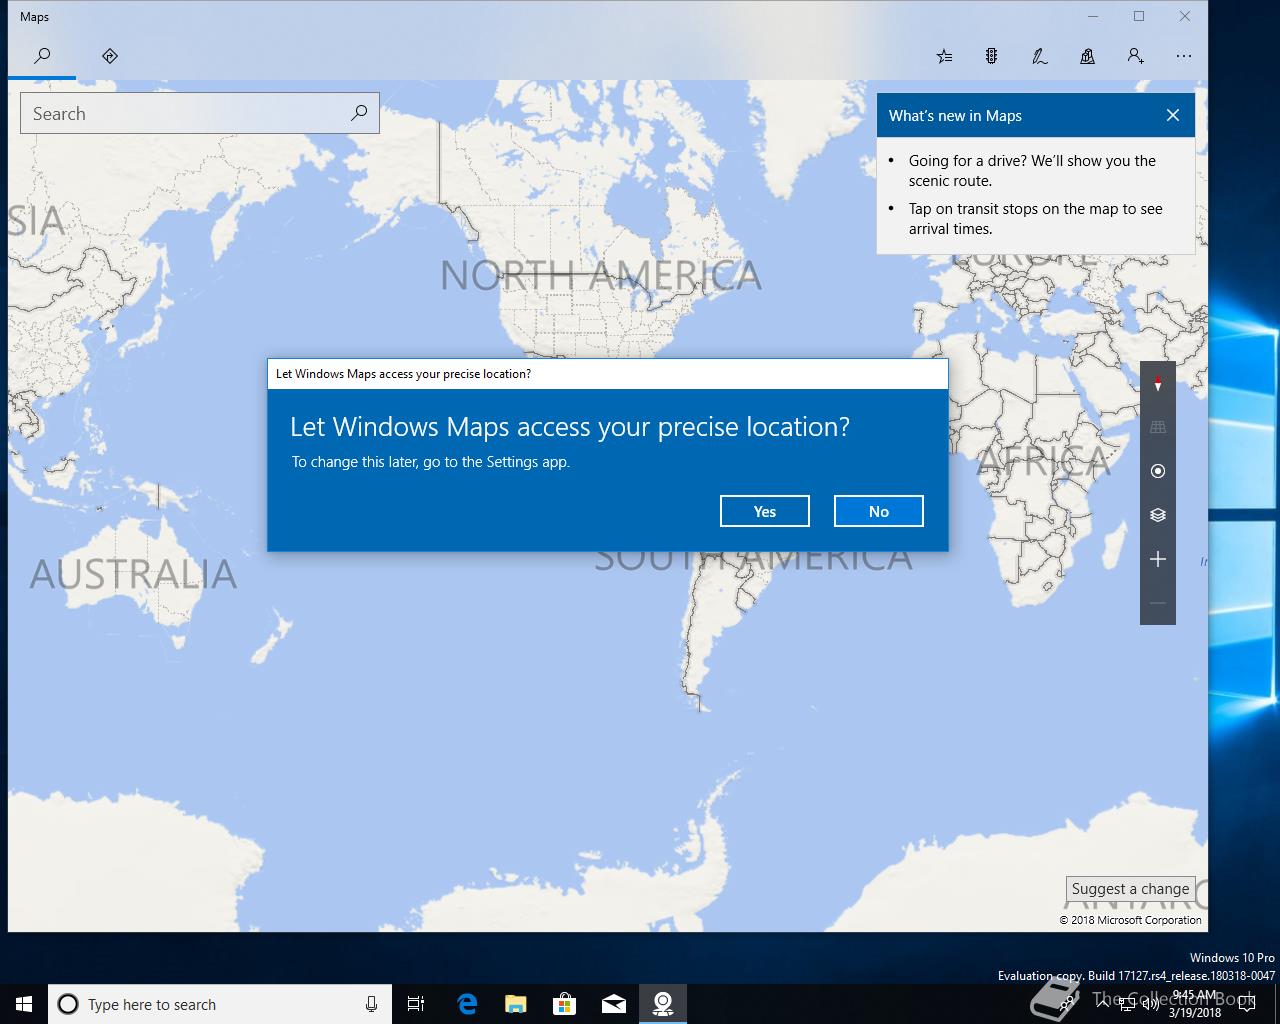Click the © 2018 Microsoft Corporation text
The width and height of the screenshot is (1280, 1024).
(x=1131, y=920)
